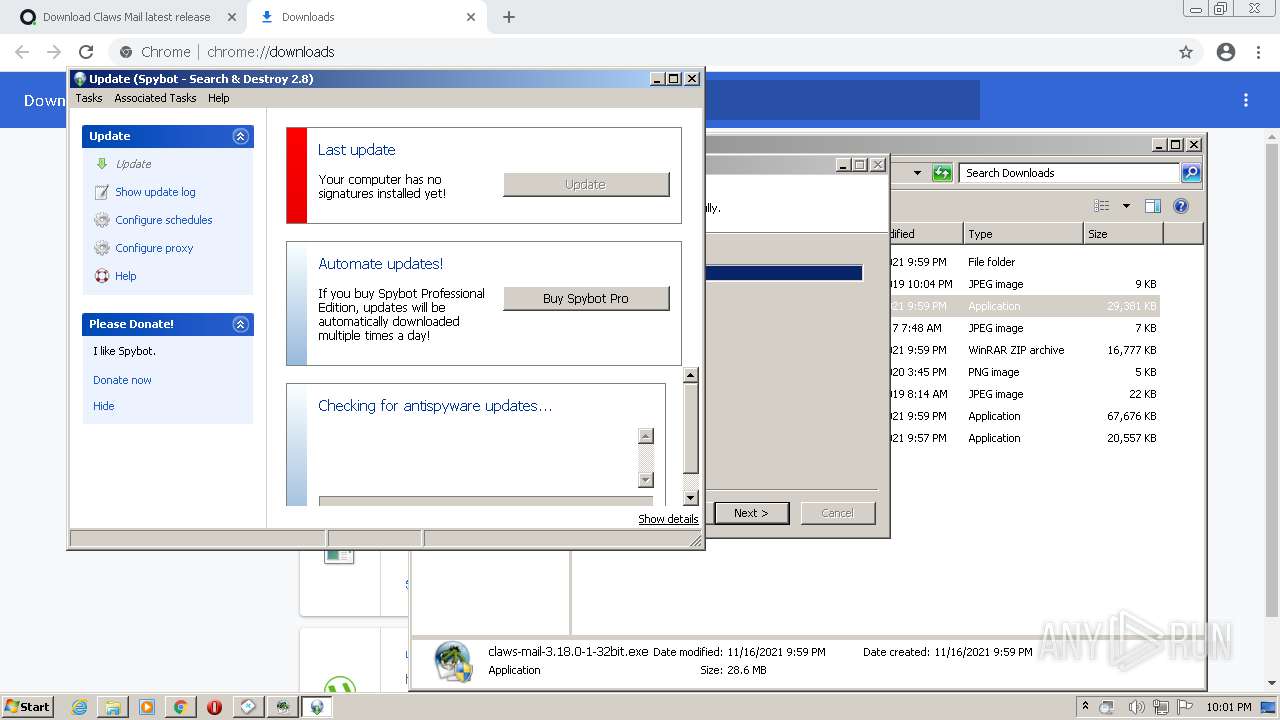Click the Chrome icon in the taskbar
1280x720 pixels.
[180, 707]
